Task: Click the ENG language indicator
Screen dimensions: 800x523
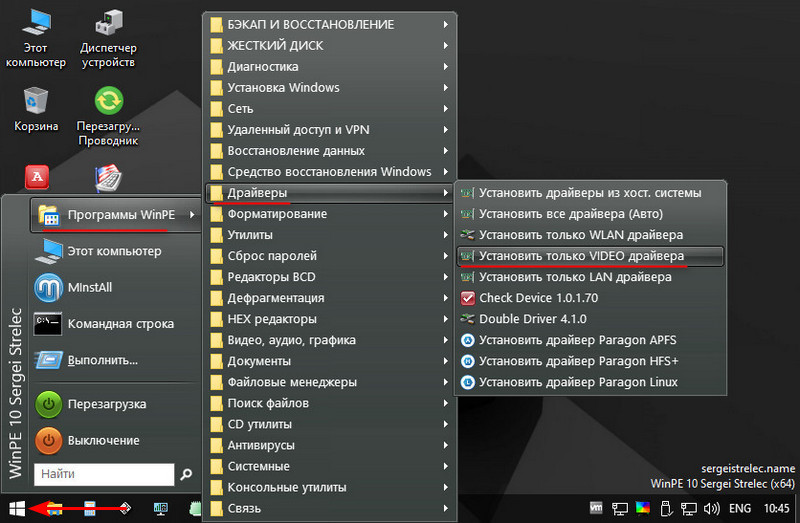Action: coord(740,509)
